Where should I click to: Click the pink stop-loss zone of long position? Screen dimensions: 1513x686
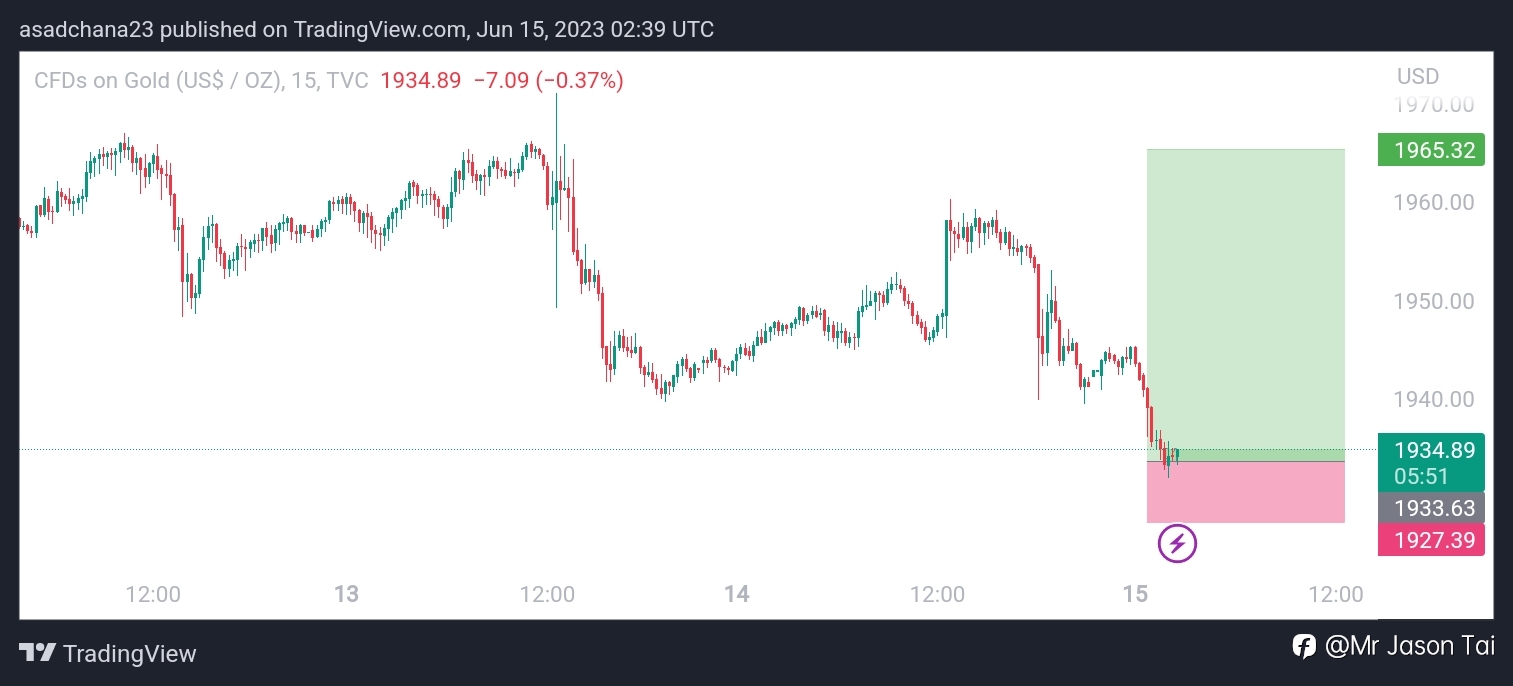[x=1246, y=492]
